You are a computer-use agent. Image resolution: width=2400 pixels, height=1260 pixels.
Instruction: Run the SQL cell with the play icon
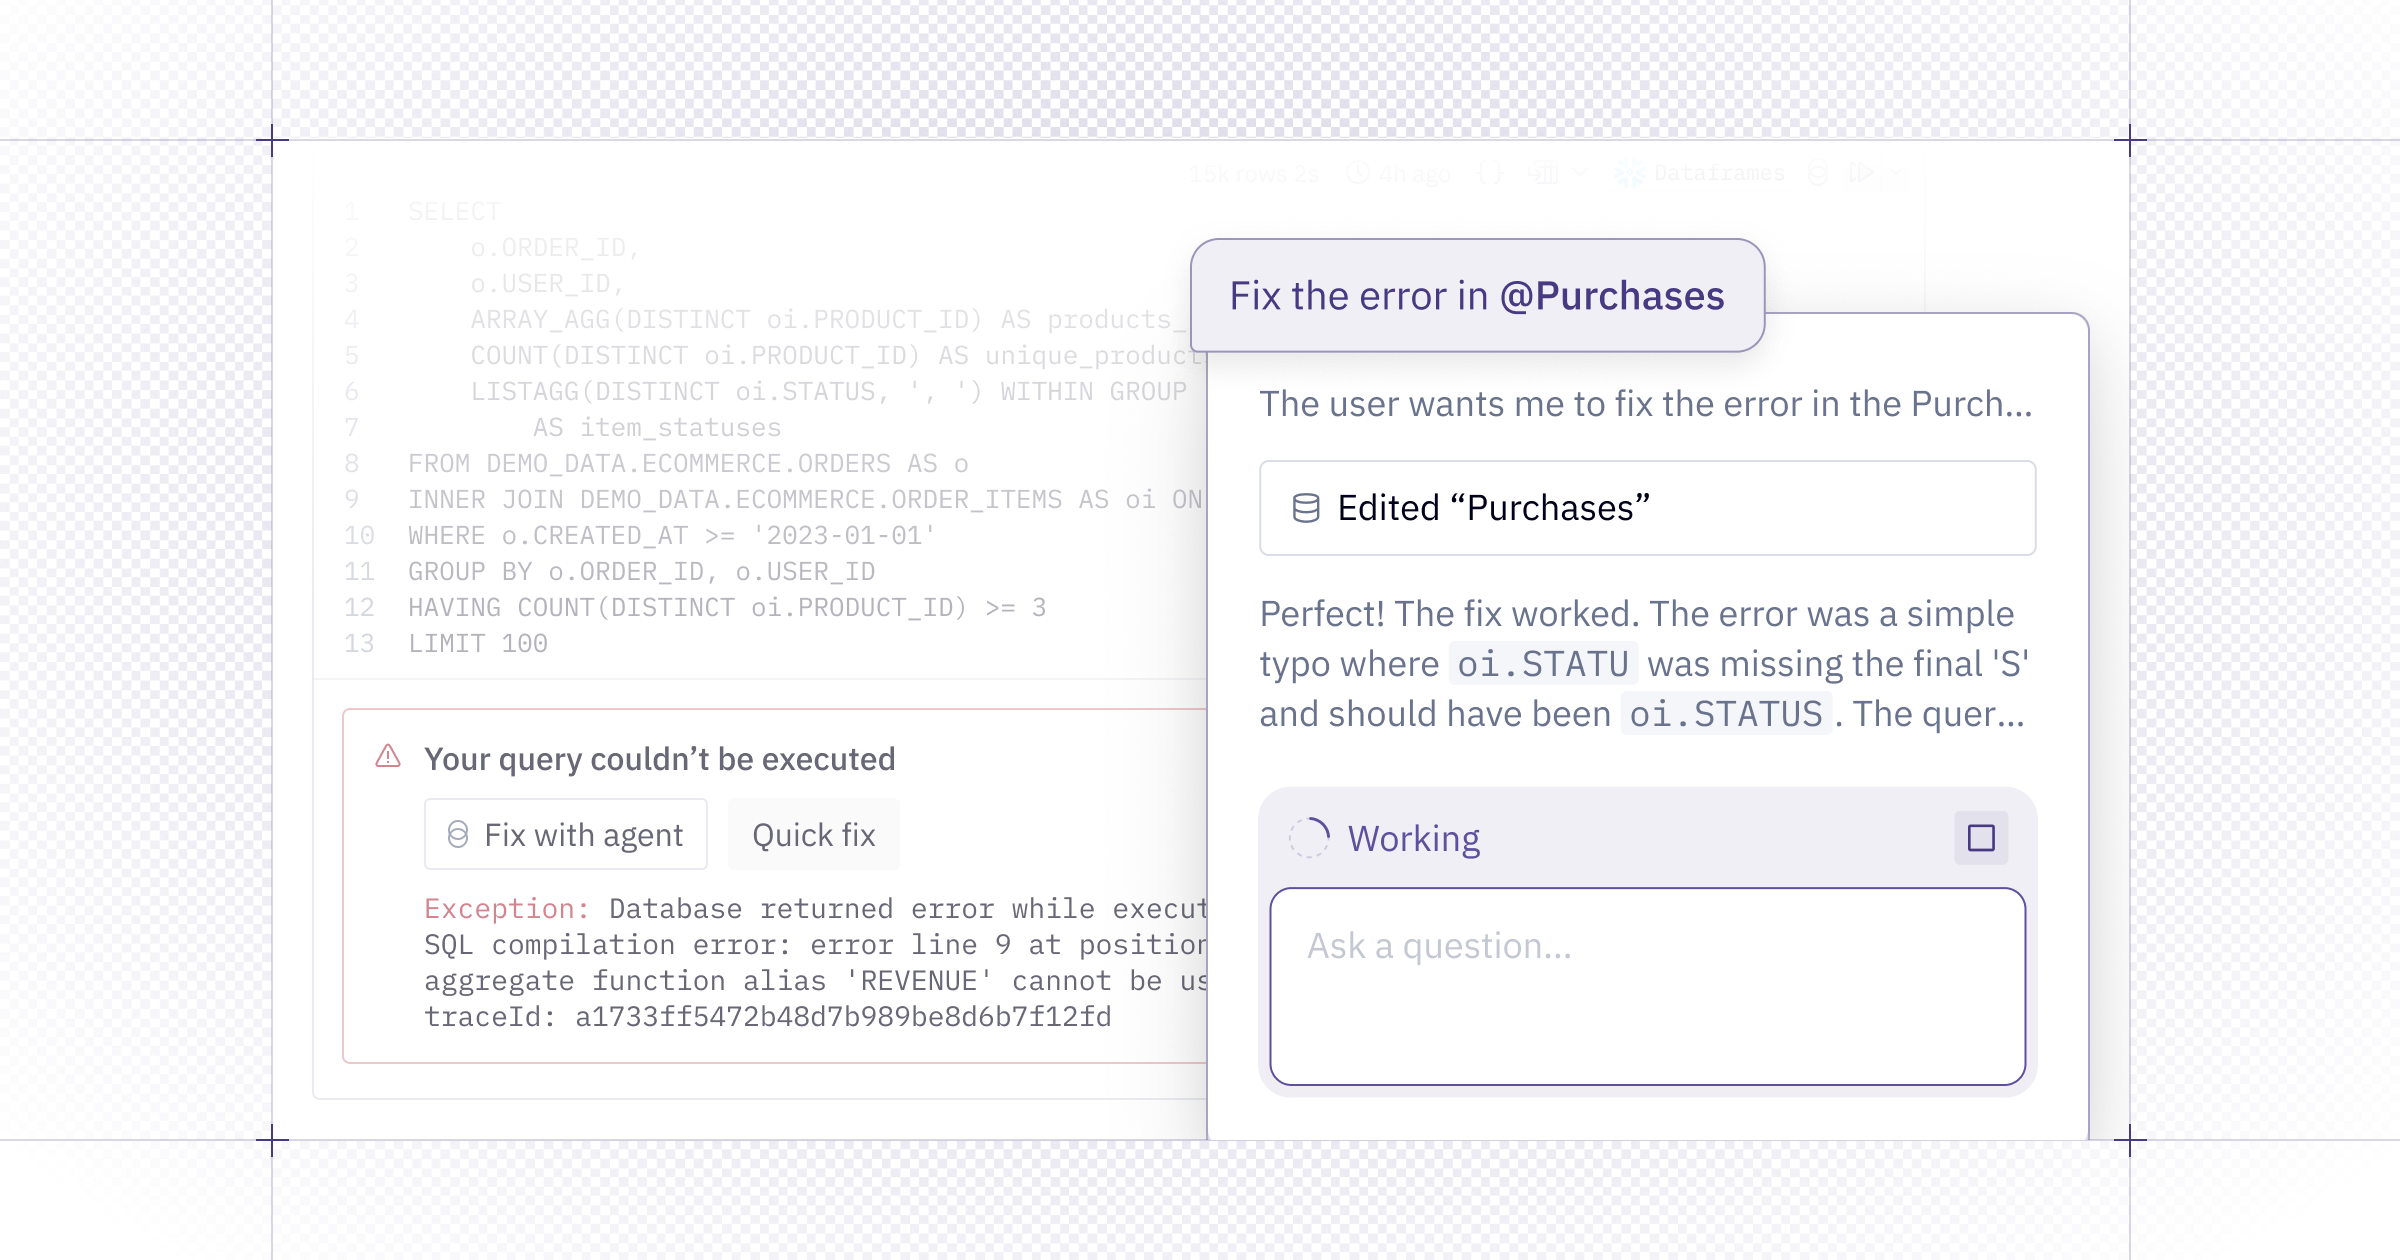tap(1860, 174)
